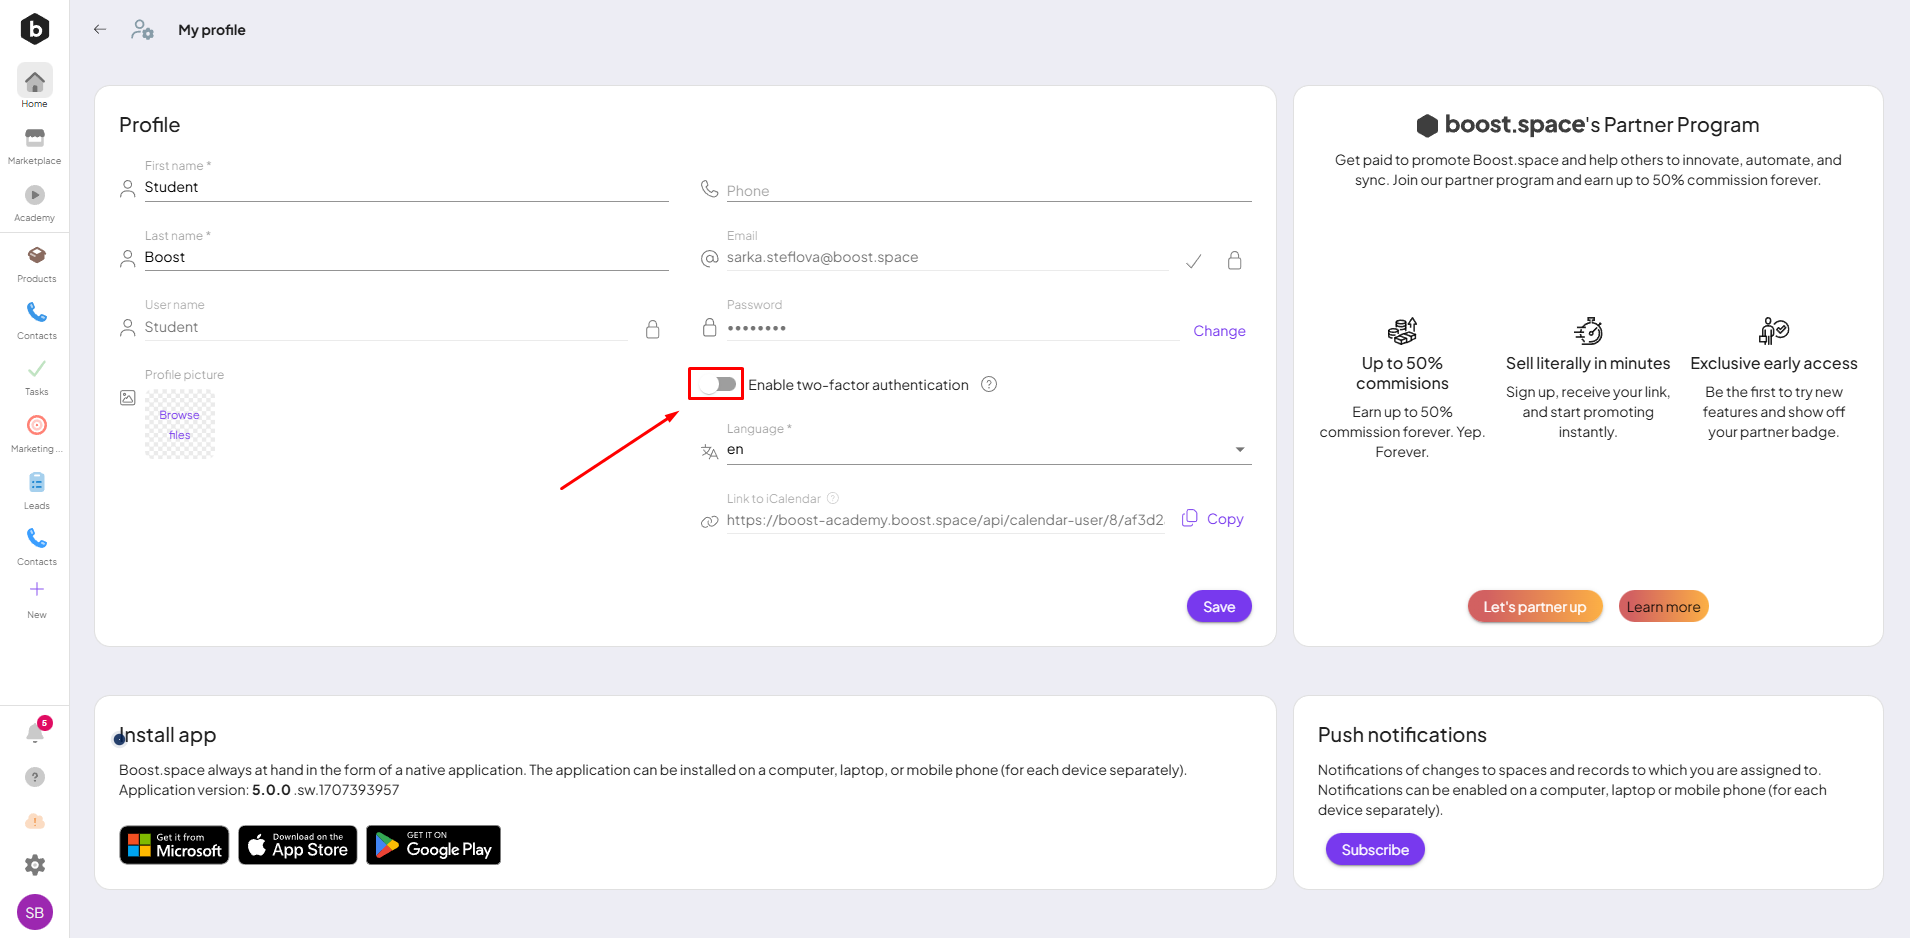1910x938 pixels.
Task: Click the lock icon beside email field
Action: tap(1234, 260)
